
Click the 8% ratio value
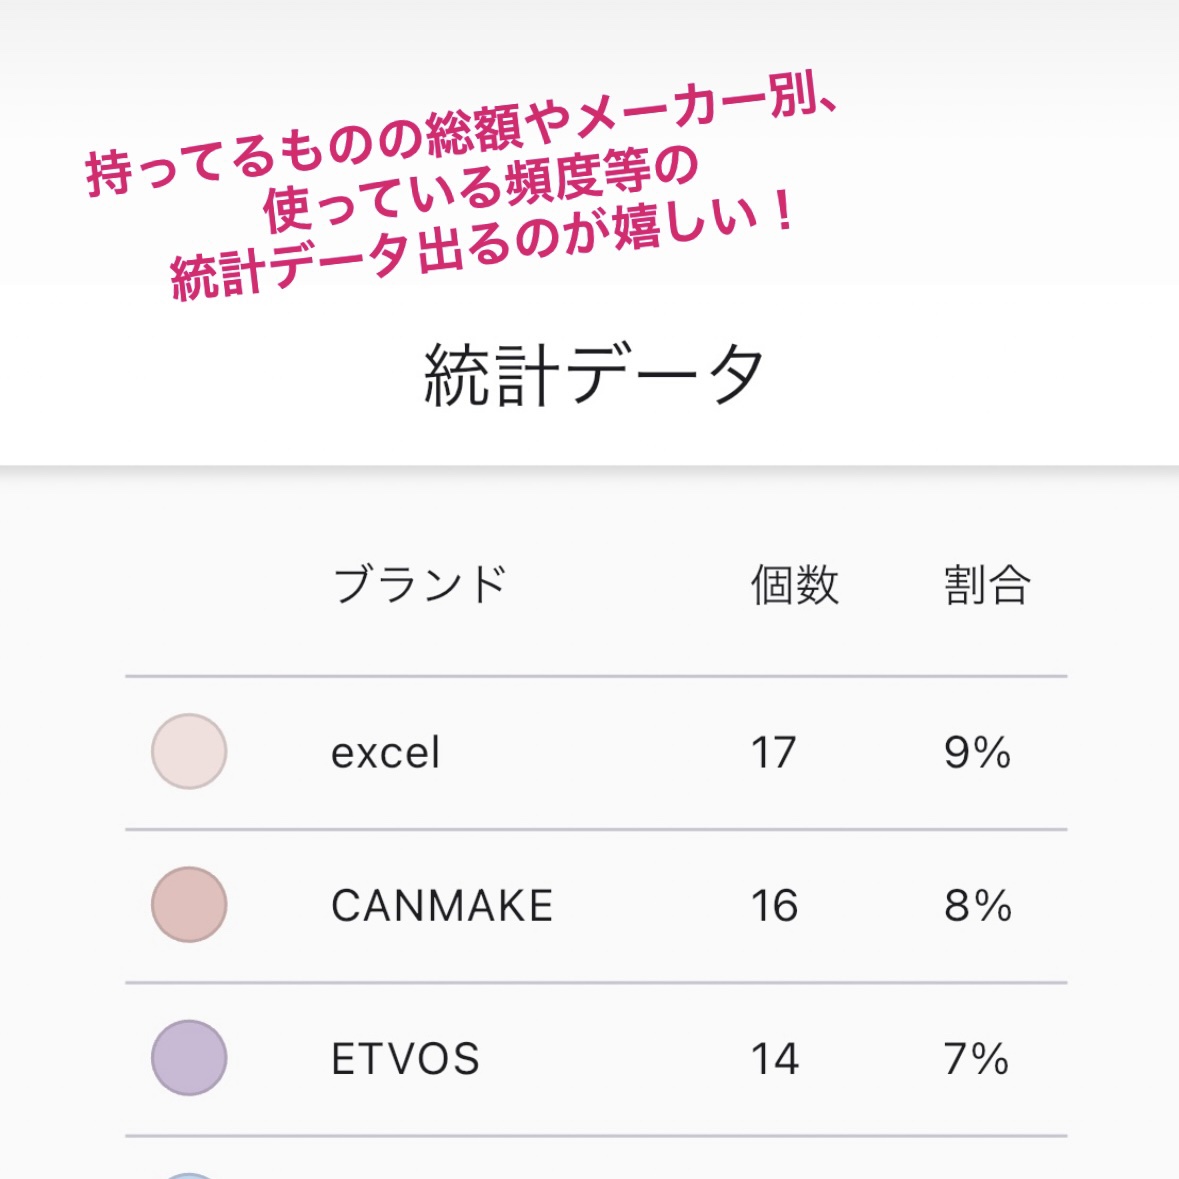(977, 906)
